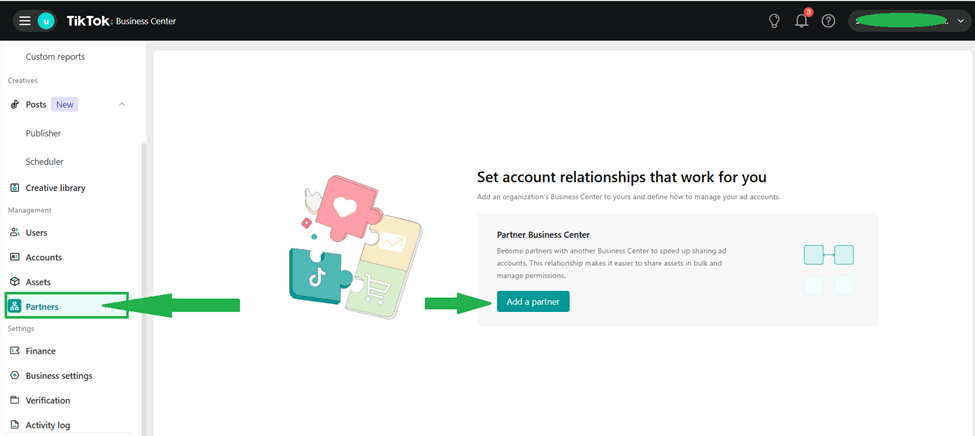Click the Add a partner button
Image resolution: width=975 pixels, height=436 pixels.
pos(533,302)
